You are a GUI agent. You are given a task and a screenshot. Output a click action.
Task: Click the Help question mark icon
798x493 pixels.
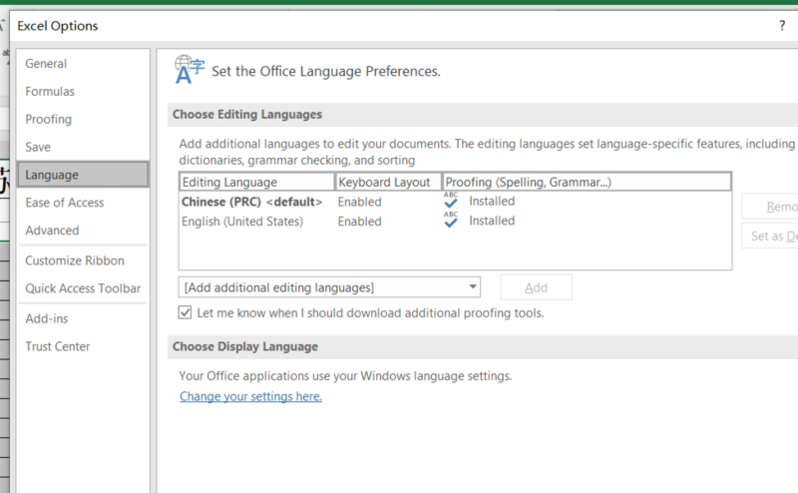tap(782, 26)
